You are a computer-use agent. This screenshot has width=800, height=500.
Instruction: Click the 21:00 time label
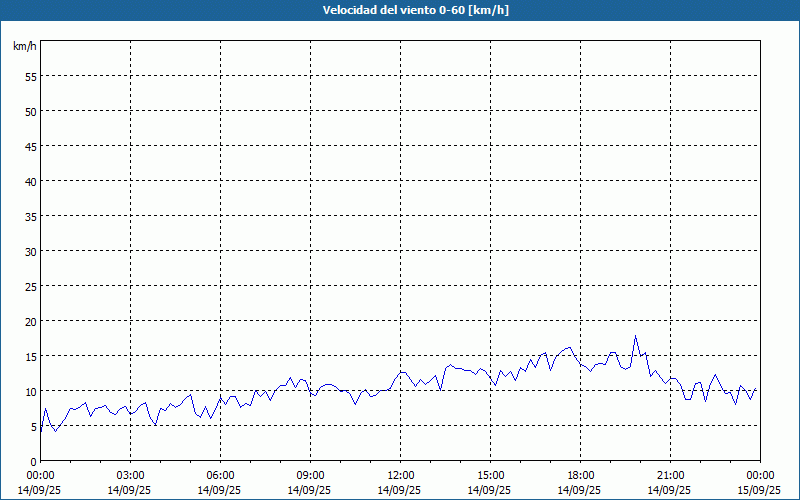pyautogui.click(x=670, y=475)
